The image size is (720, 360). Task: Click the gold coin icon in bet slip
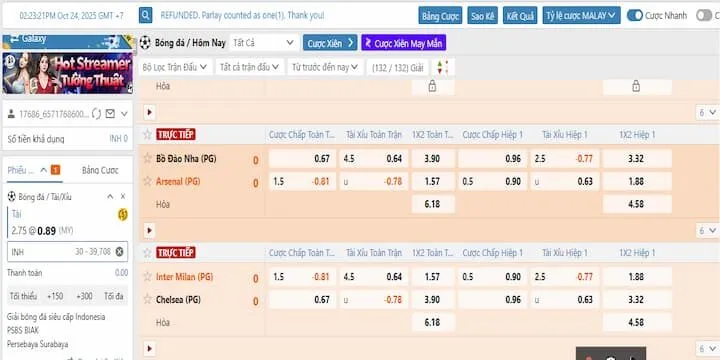123,214
